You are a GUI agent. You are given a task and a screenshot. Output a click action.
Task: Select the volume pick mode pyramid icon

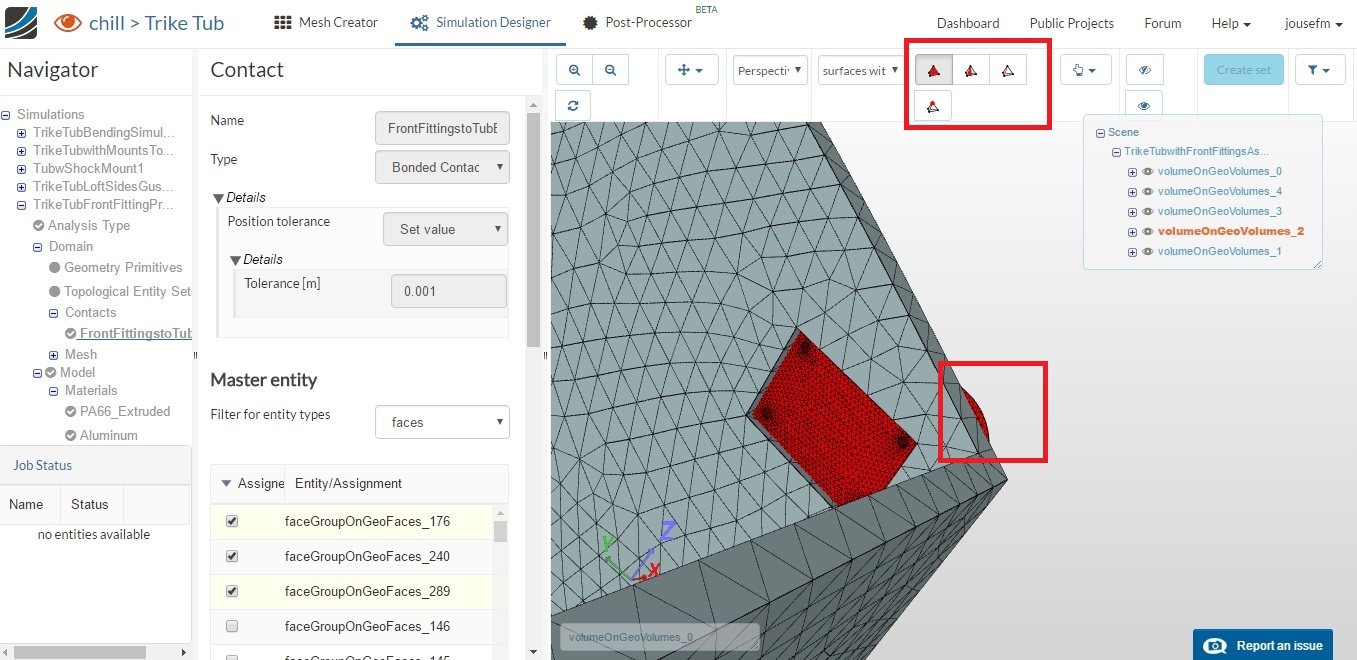(x=934, y=70)
